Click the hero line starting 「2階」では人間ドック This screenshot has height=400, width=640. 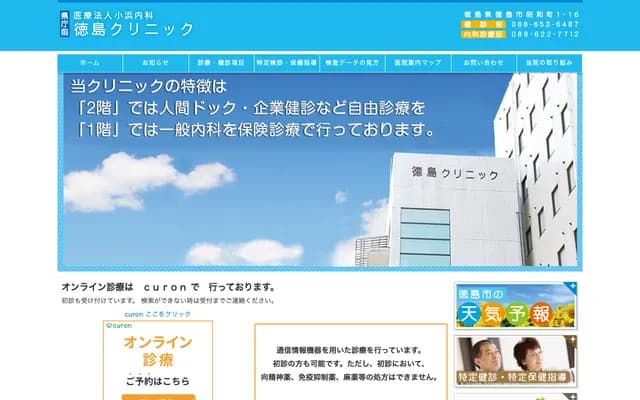tap(250, 108)
